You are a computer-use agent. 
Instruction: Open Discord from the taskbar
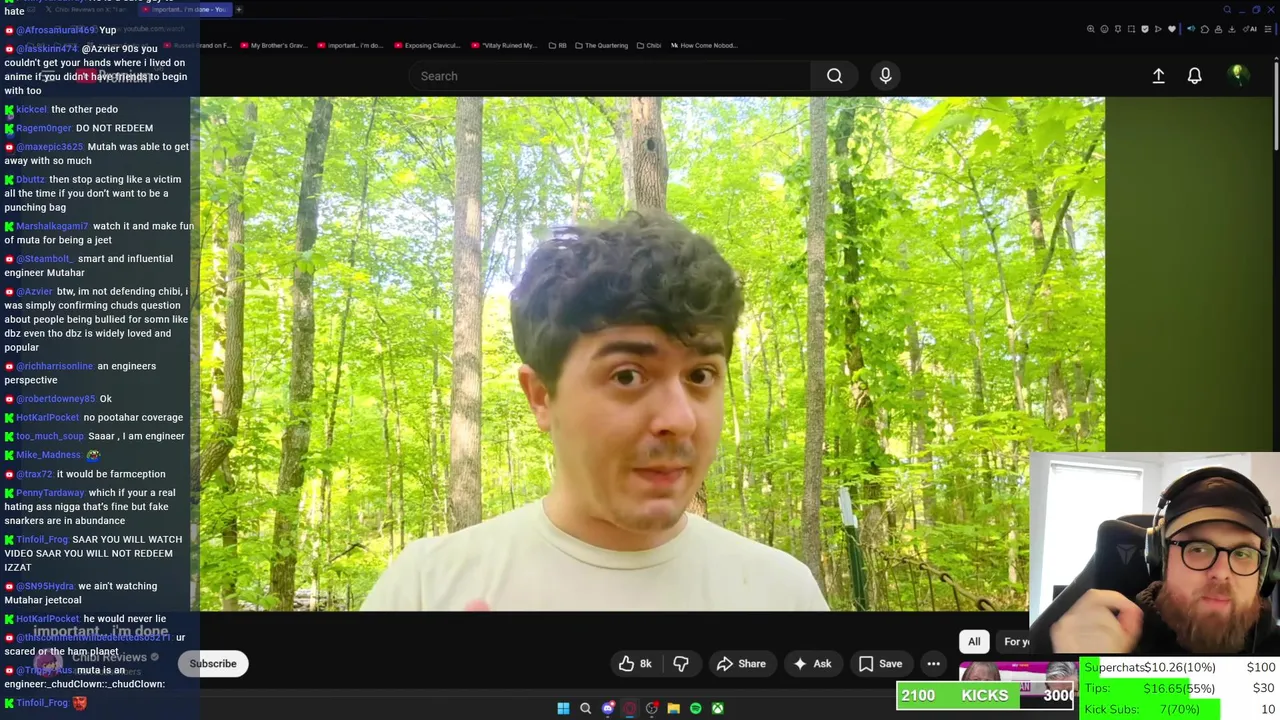coord(608,708)
